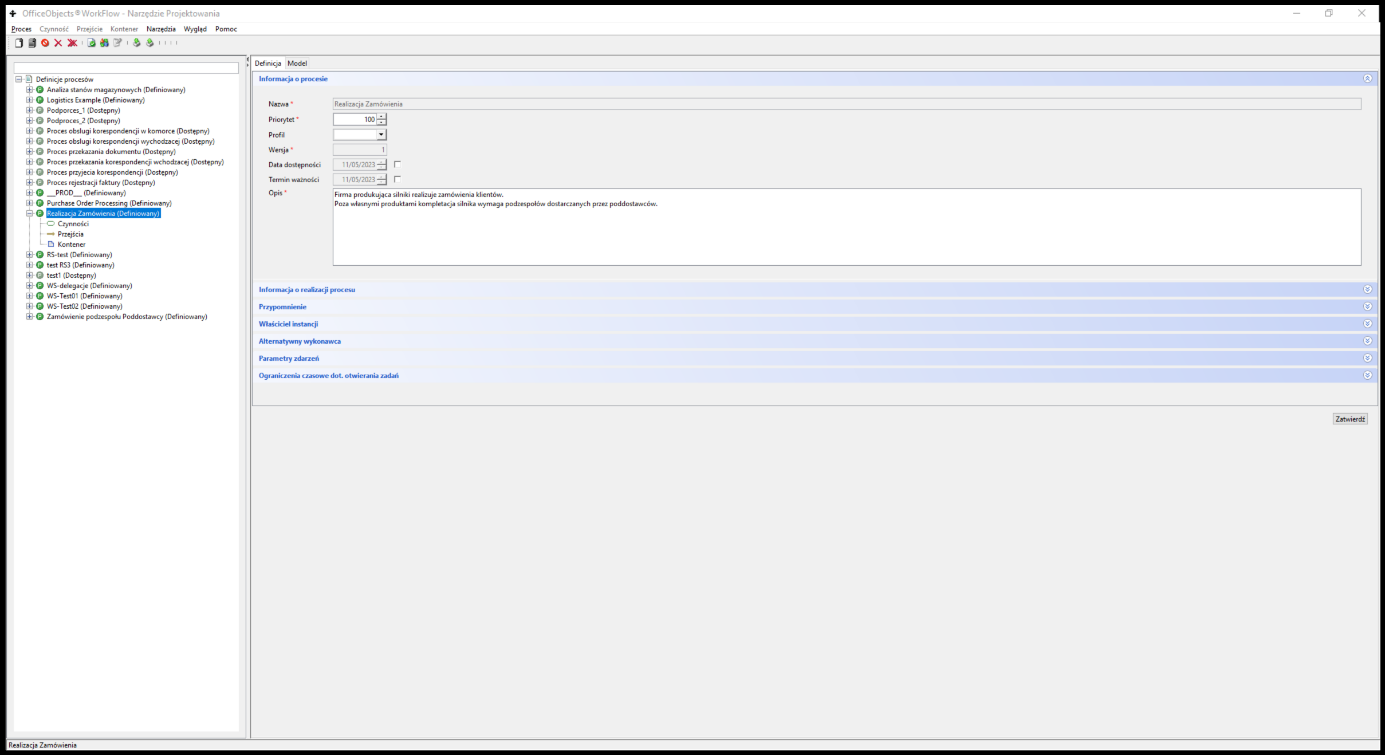
Task: Click the red X delete icon
Action: click(58, 43)
